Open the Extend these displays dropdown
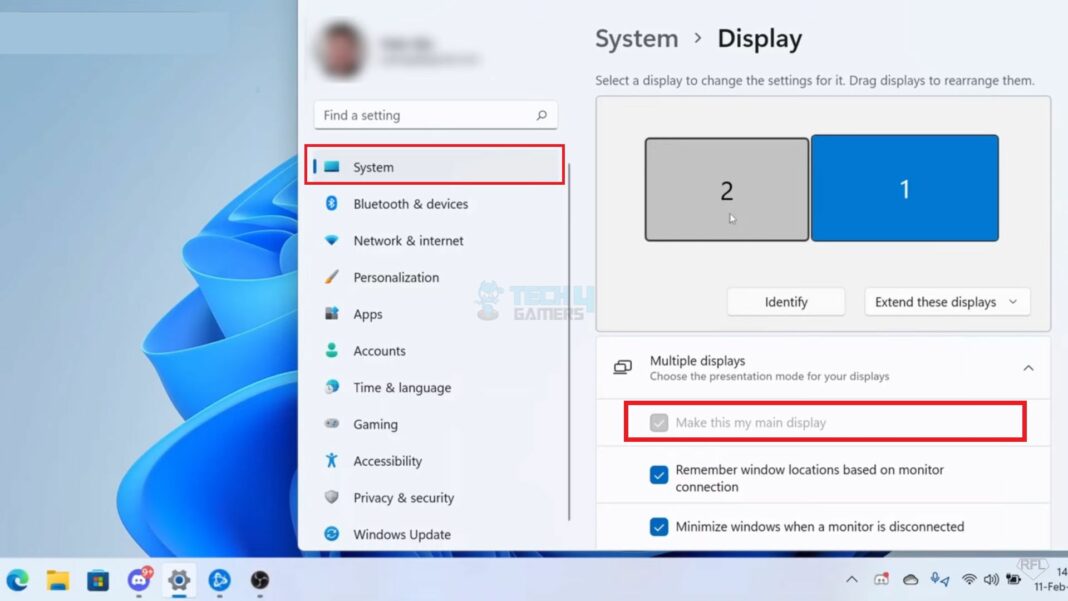Screen dimensions: 1068x601 tap(946, 301)
